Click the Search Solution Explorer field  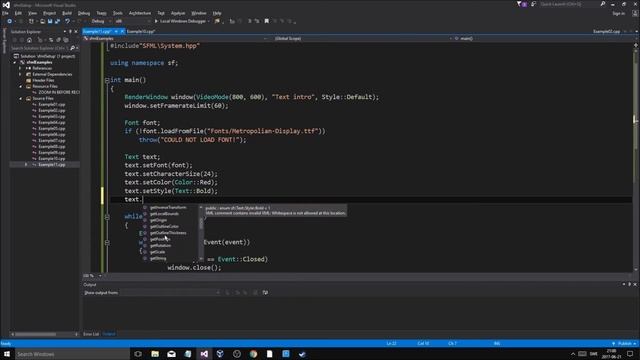click(39, 48)
